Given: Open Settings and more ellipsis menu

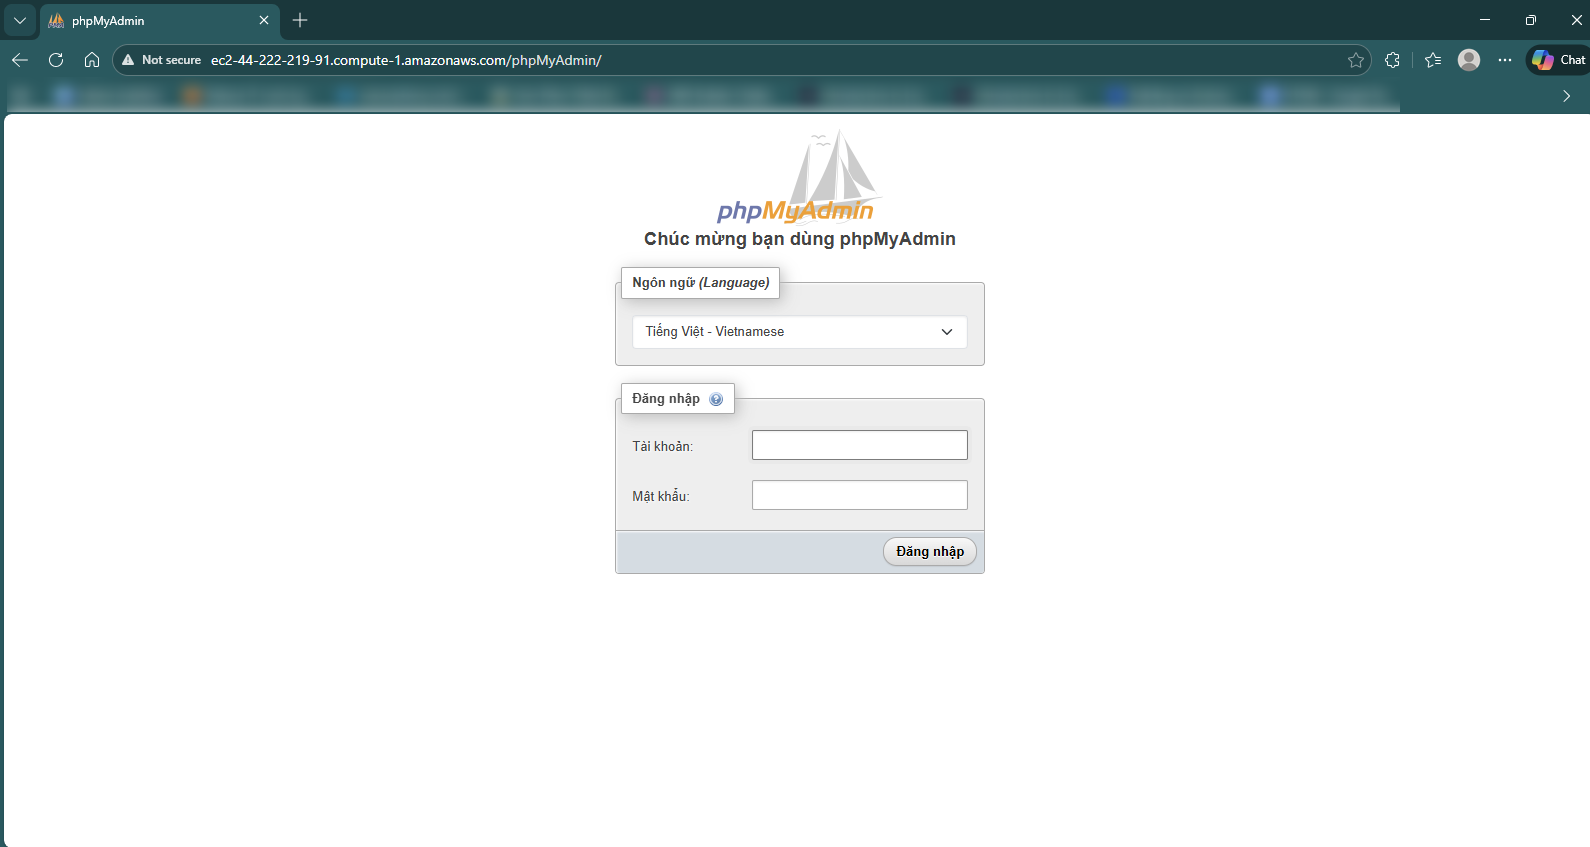Looking at the screenshot, I should coord(1505,60).
